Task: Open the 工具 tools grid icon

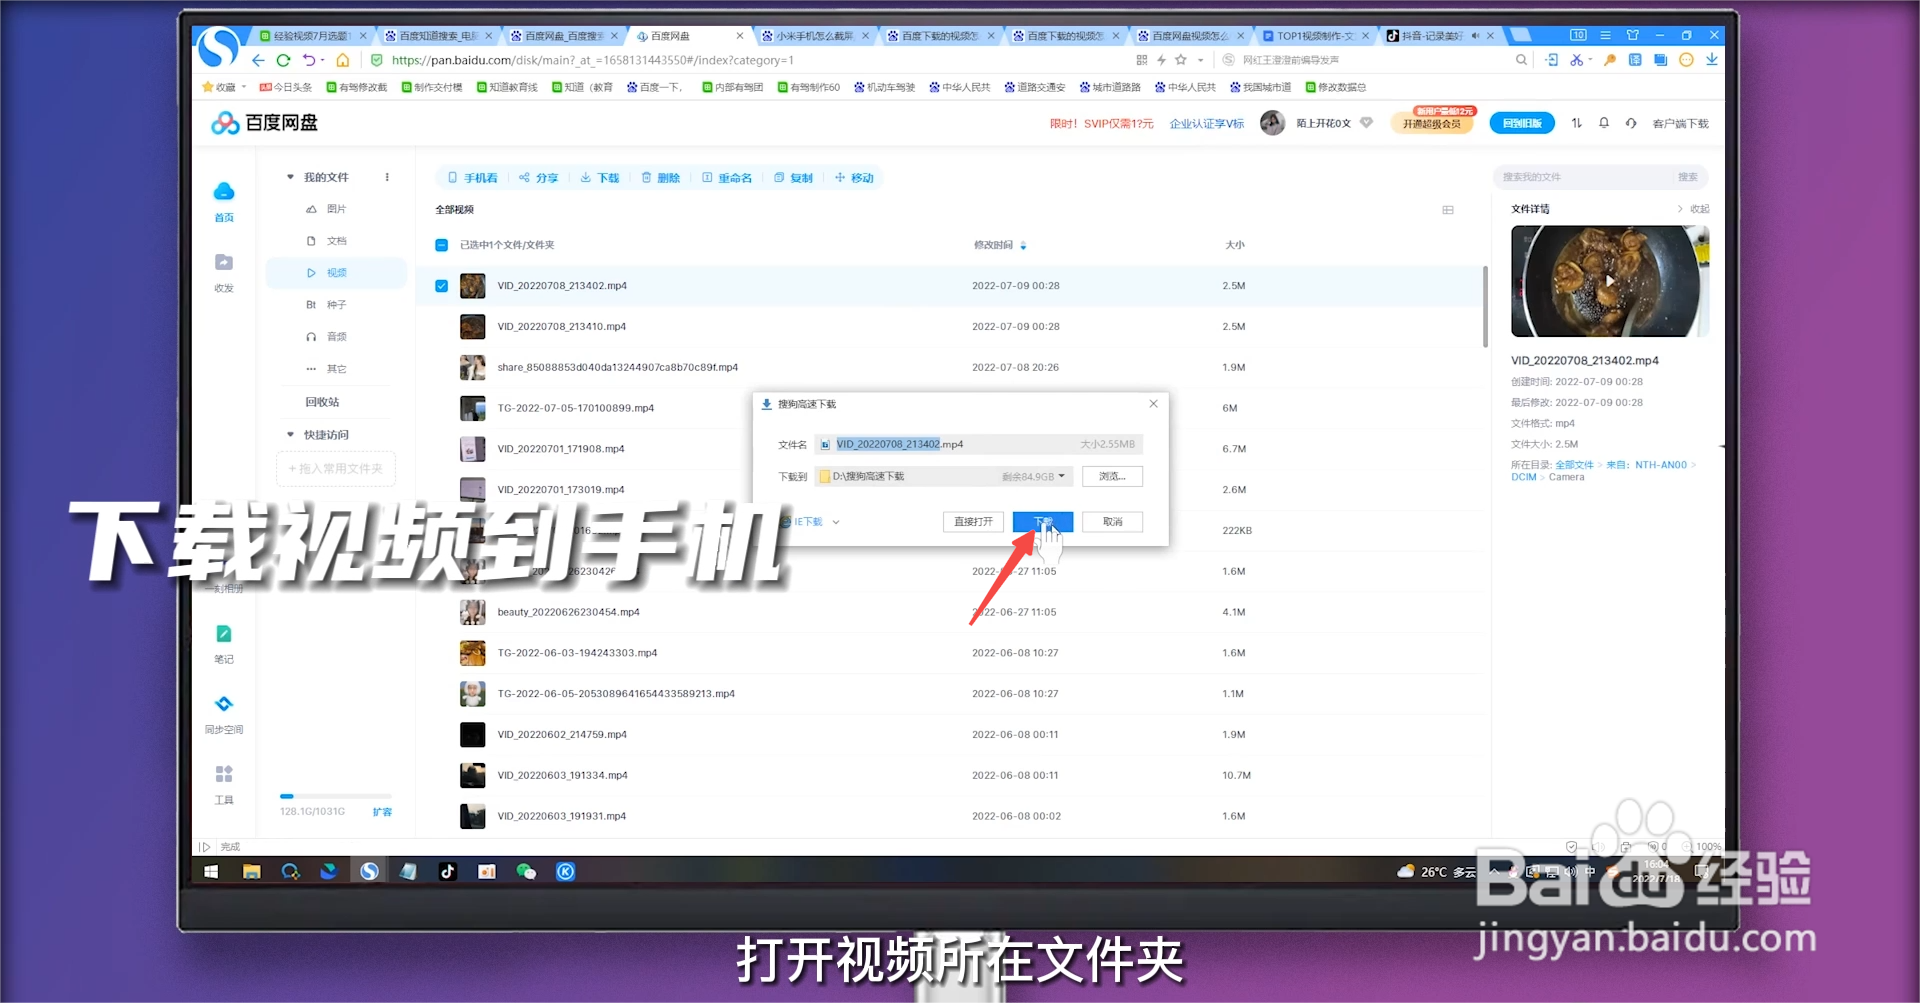Action: [224, 774]
